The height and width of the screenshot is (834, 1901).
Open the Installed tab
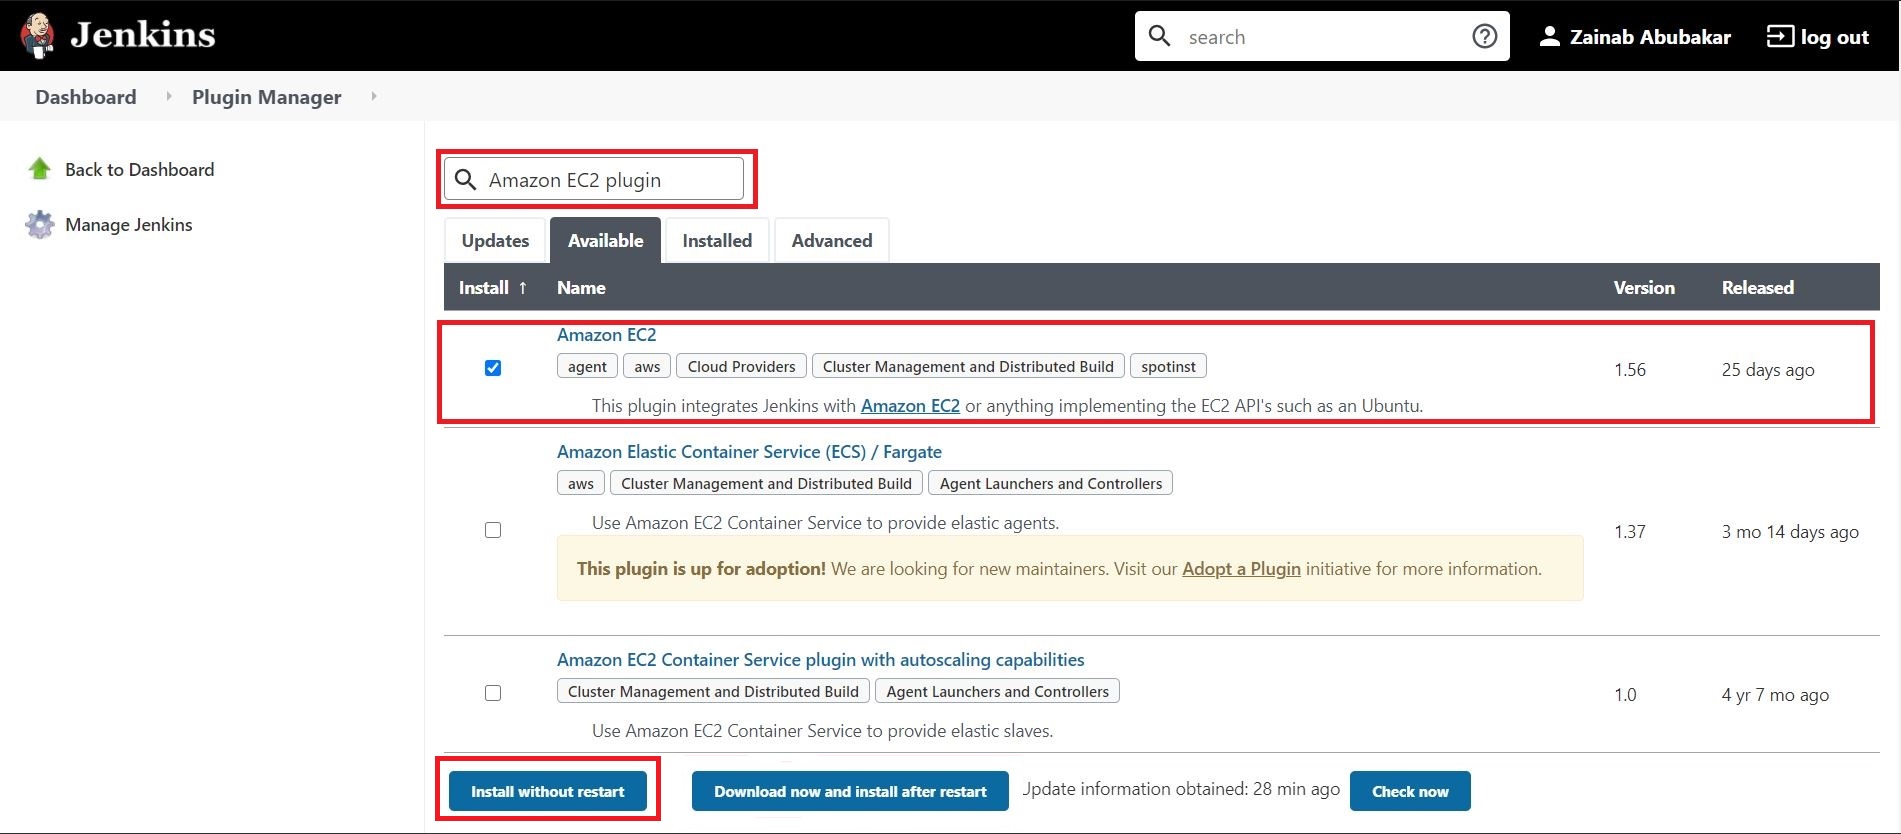717,240
